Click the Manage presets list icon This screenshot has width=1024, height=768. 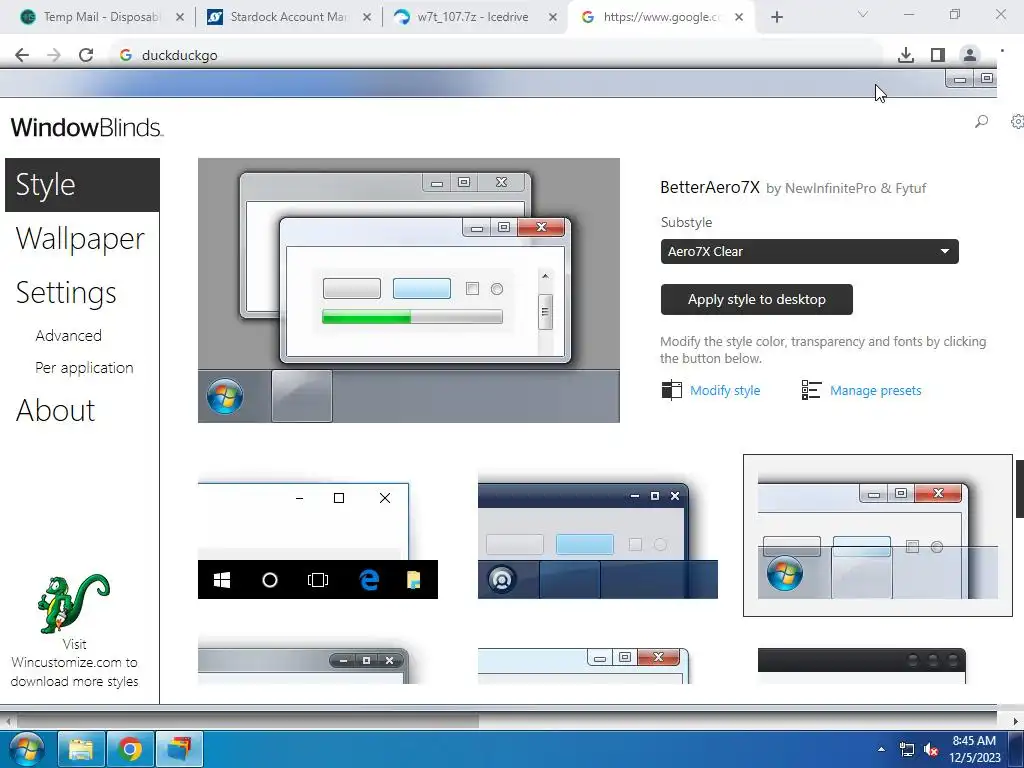(x=811, y=390)
